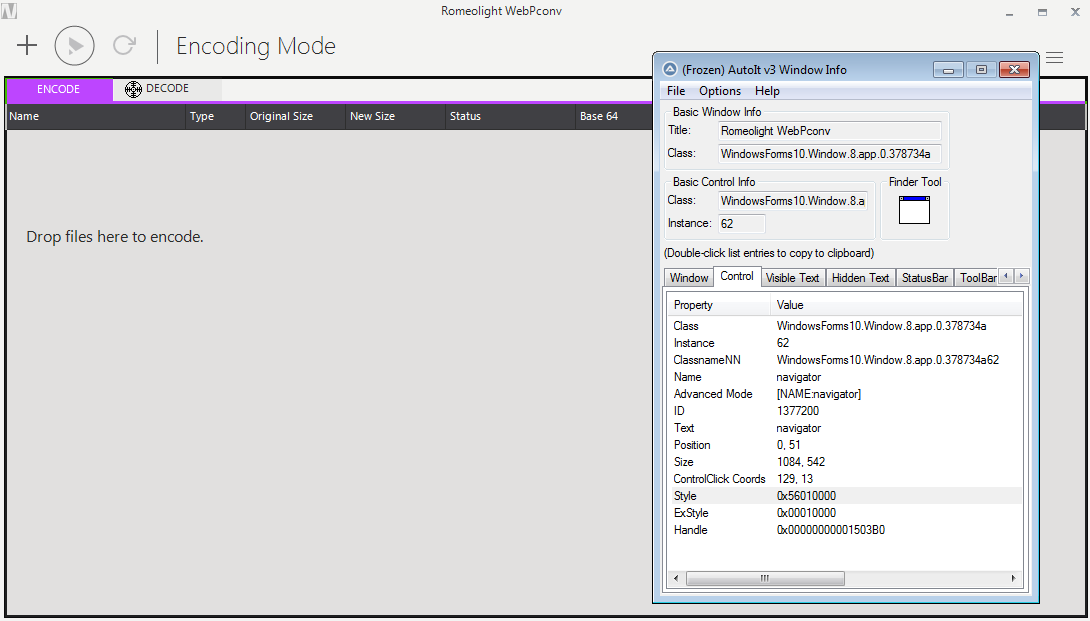The image size is (1090, 621).
Task: Click the Type column header
Action: [216, 116]
